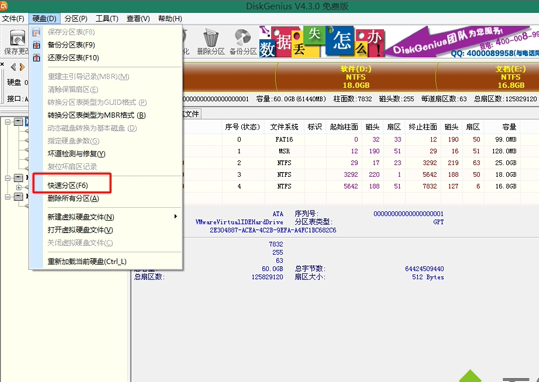The height and width of the screenshot is (383, 539).
Task: Click the 2E304887-ACEA-4C2B GUID text
Action: pos(273,230)
